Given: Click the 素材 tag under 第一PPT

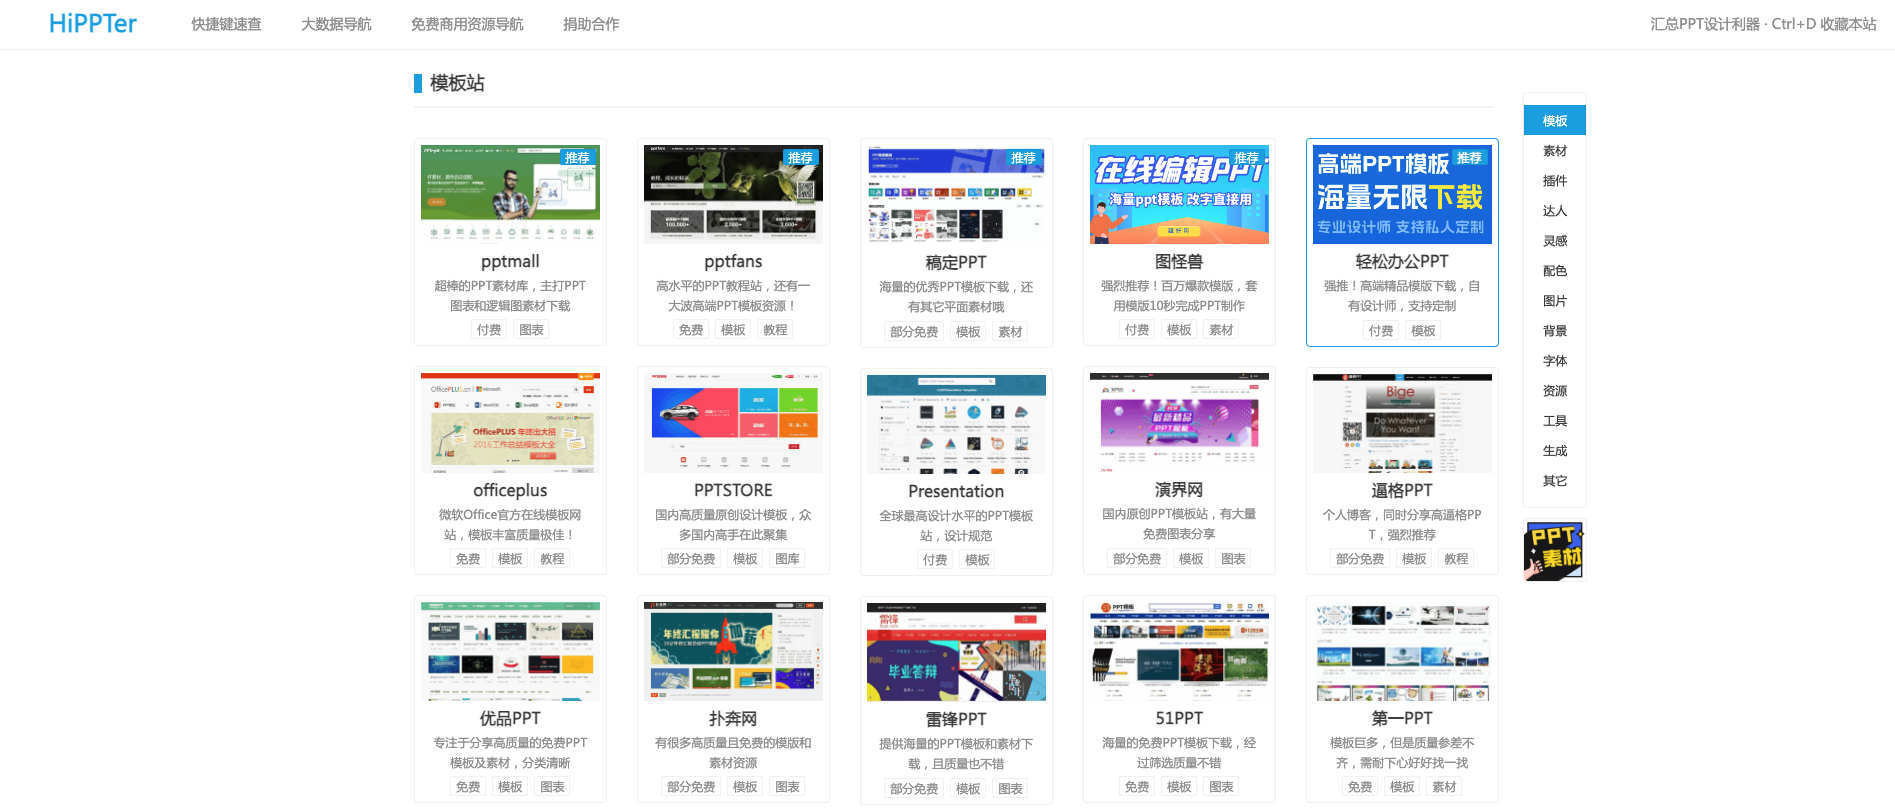Looking at the screenshot, I should click(1444, 787).
